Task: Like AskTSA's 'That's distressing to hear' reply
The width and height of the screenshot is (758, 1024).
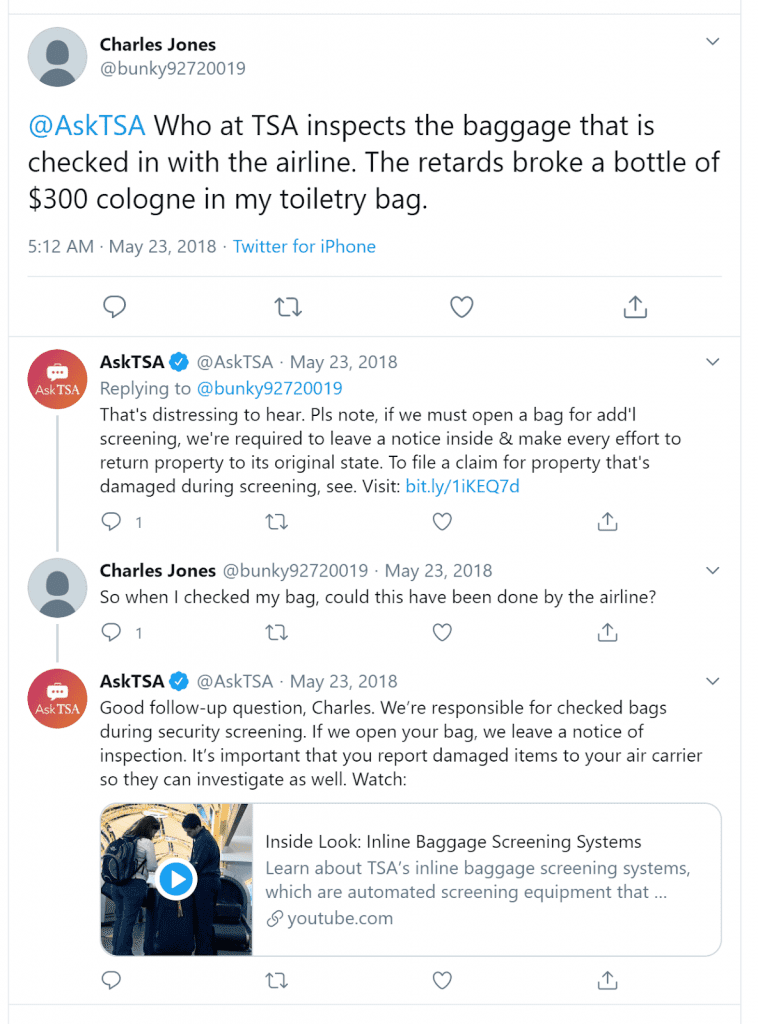Action: [442, 521]
